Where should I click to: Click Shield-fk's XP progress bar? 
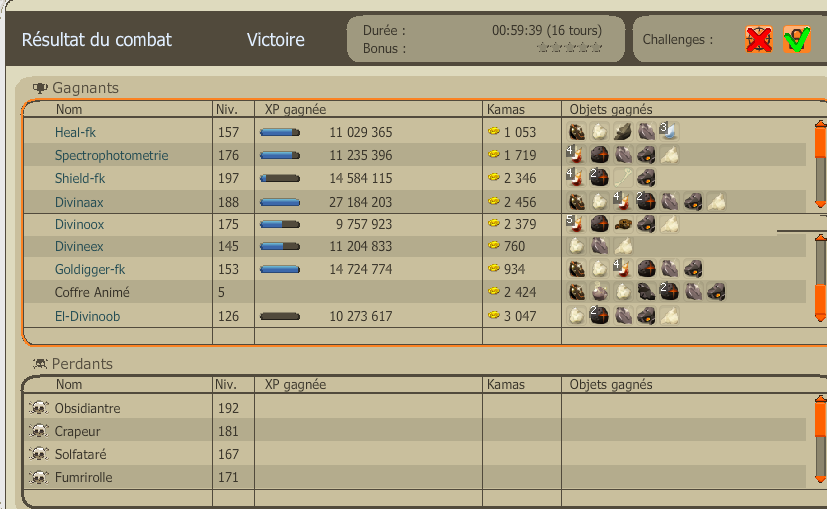[x=280, y=178]
